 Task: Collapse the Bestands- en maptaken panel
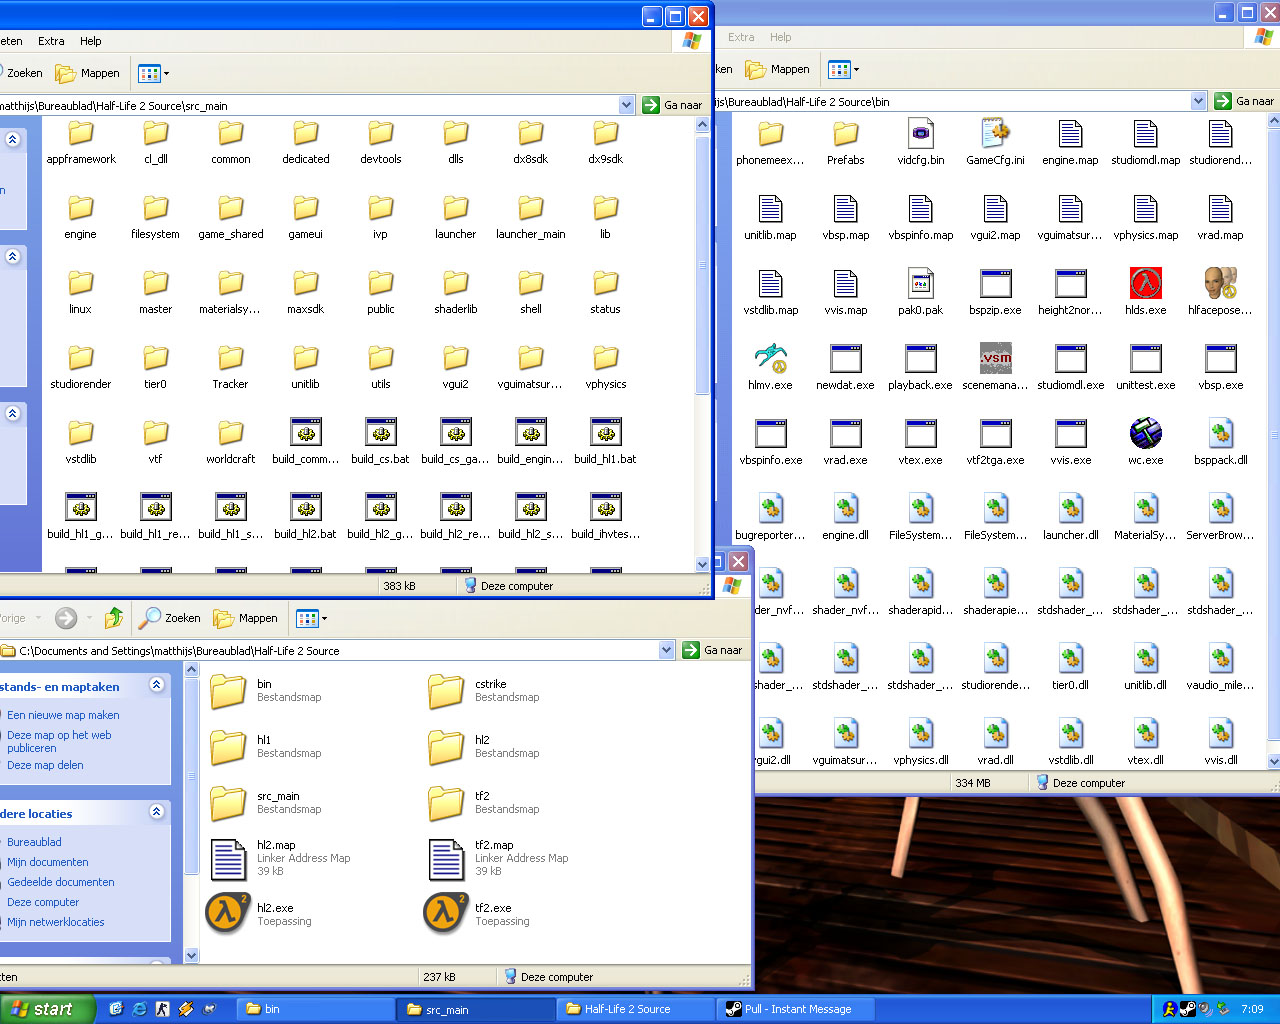(x=156, y=685)
